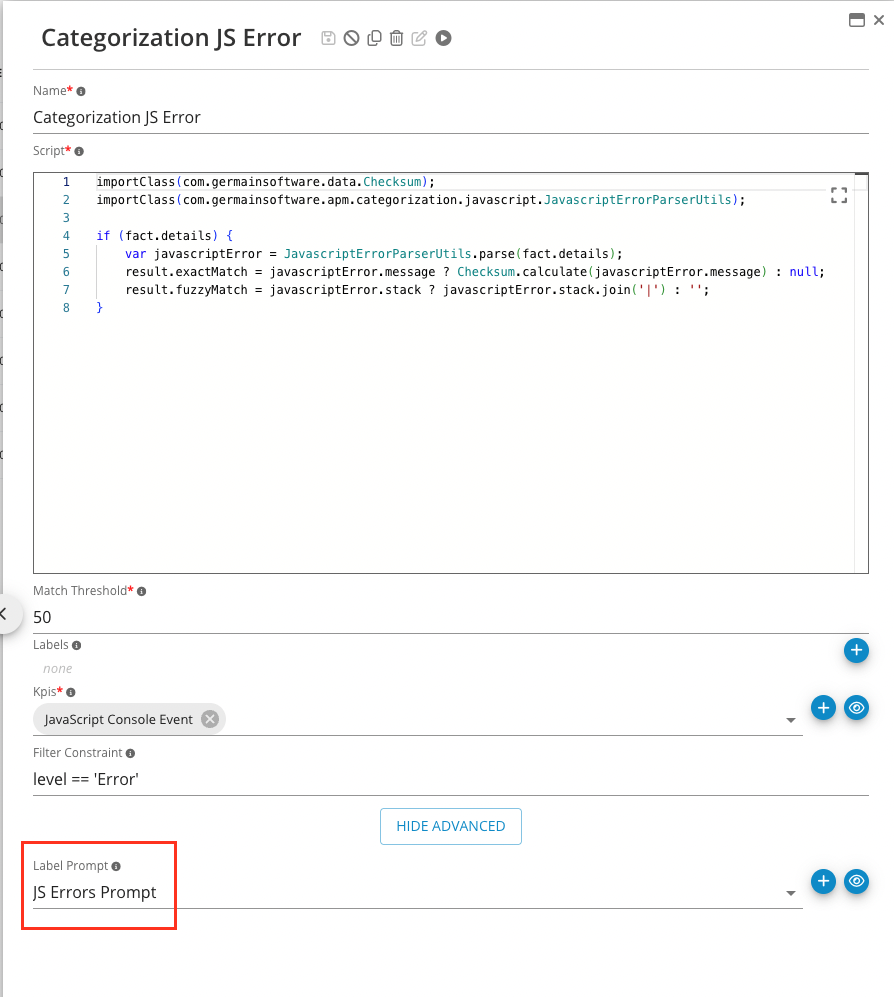The height and width of the screenshot is (997, 894).
Task: Delete the rule via the trash icon
Action: (396, 38)
